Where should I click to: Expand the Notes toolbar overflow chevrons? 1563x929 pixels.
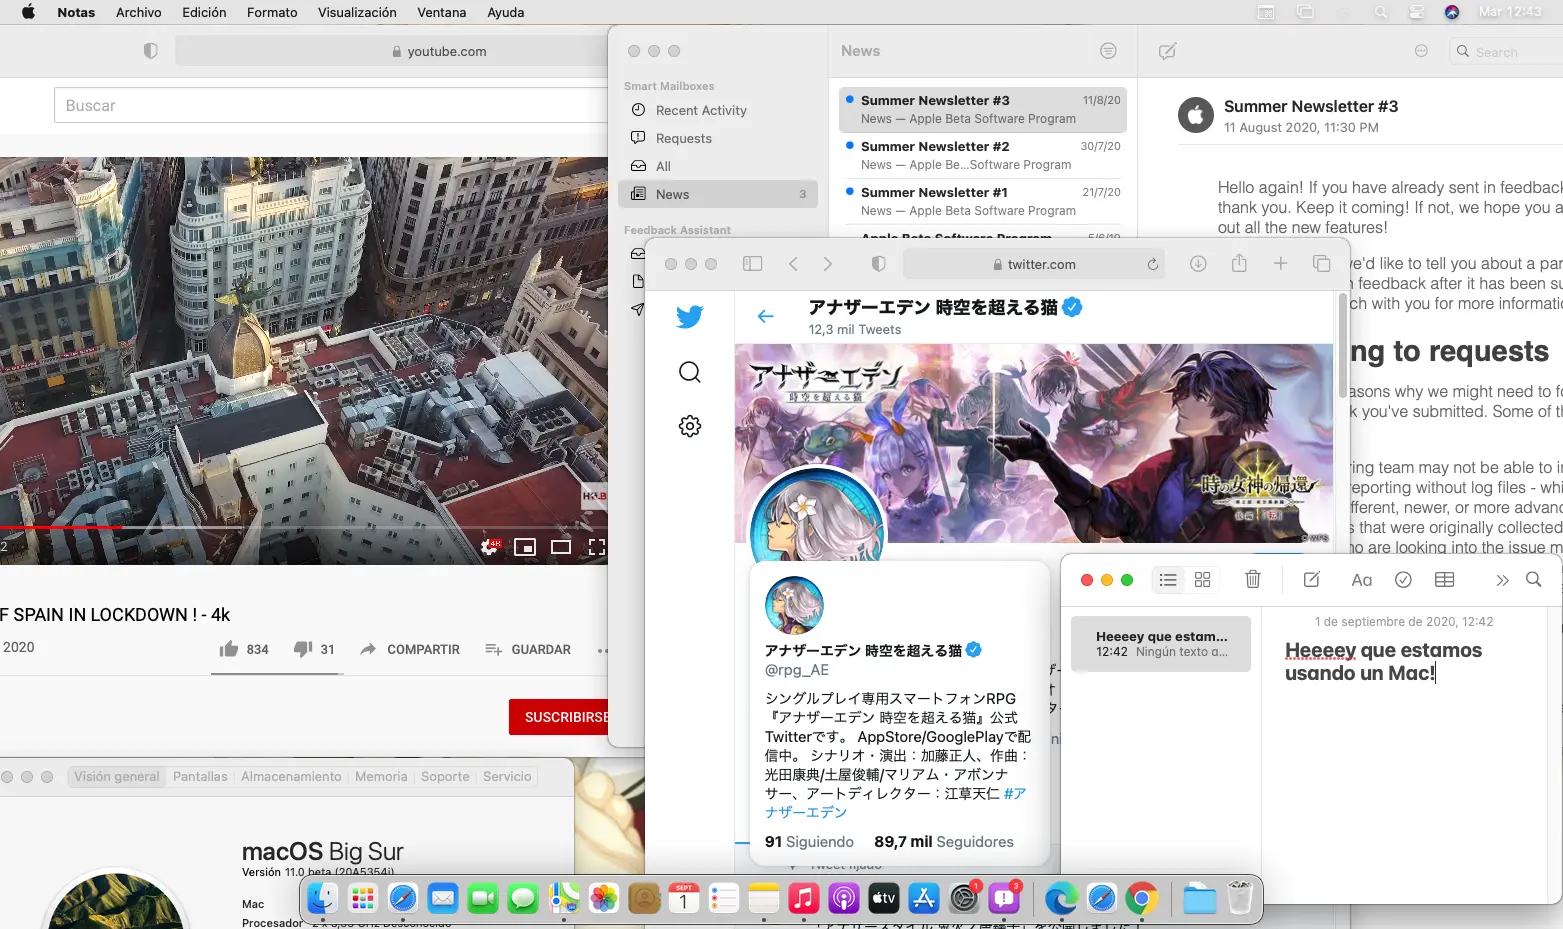[1502, 580]
